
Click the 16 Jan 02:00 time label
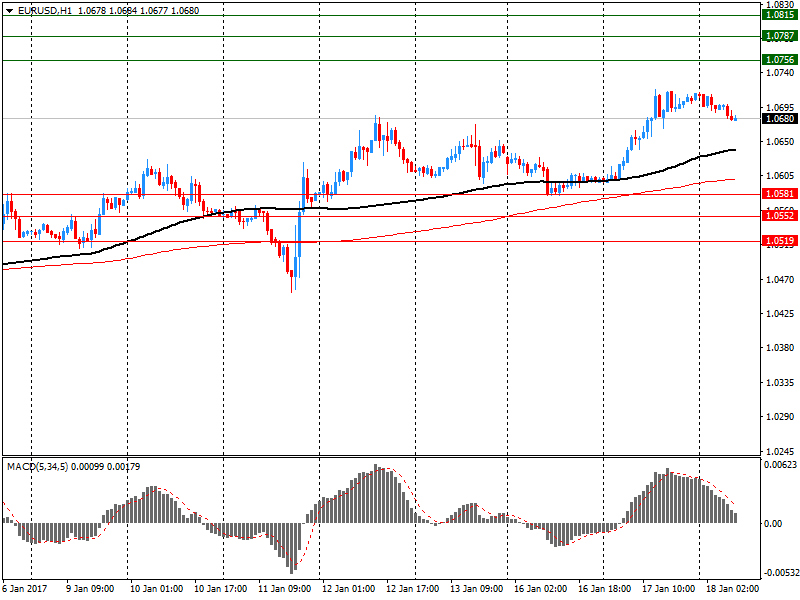[541, 589]
